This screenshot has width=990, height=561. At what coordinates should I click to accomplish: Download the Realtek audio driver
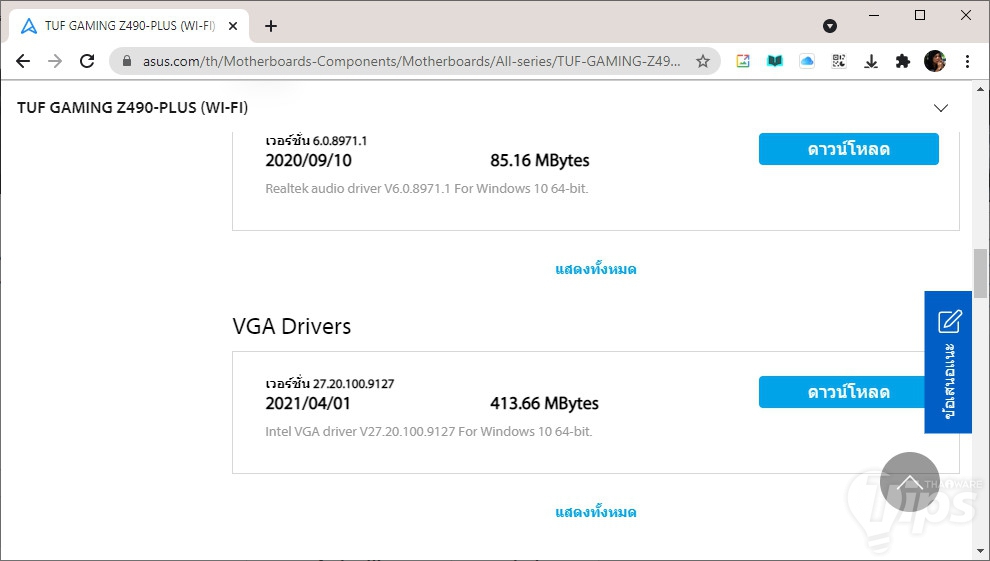tap(848, 149)
